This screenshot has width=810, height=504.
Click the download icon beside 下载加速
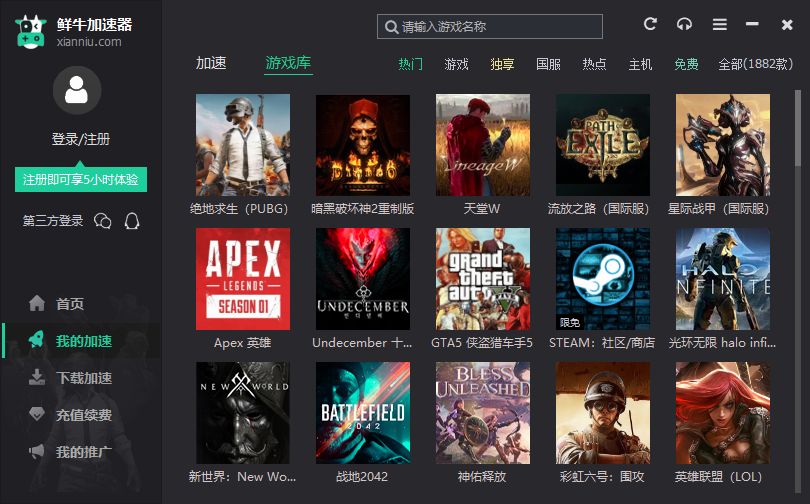pos(37,377)
